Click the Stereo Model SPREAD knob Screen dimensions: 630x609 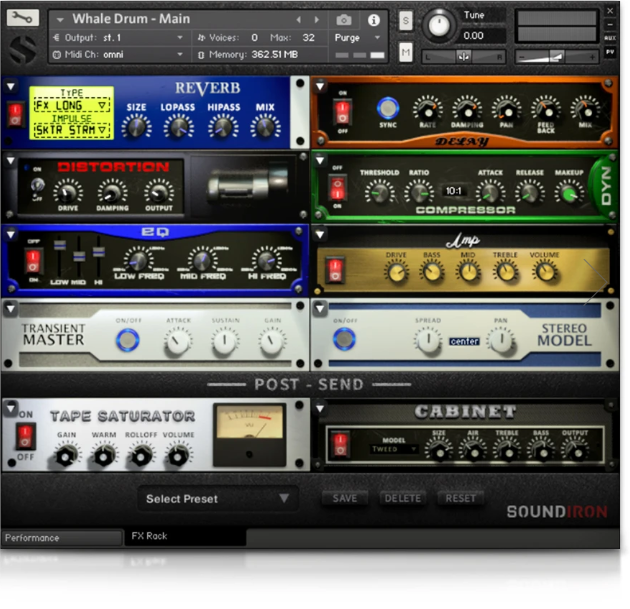pos(428,340)
